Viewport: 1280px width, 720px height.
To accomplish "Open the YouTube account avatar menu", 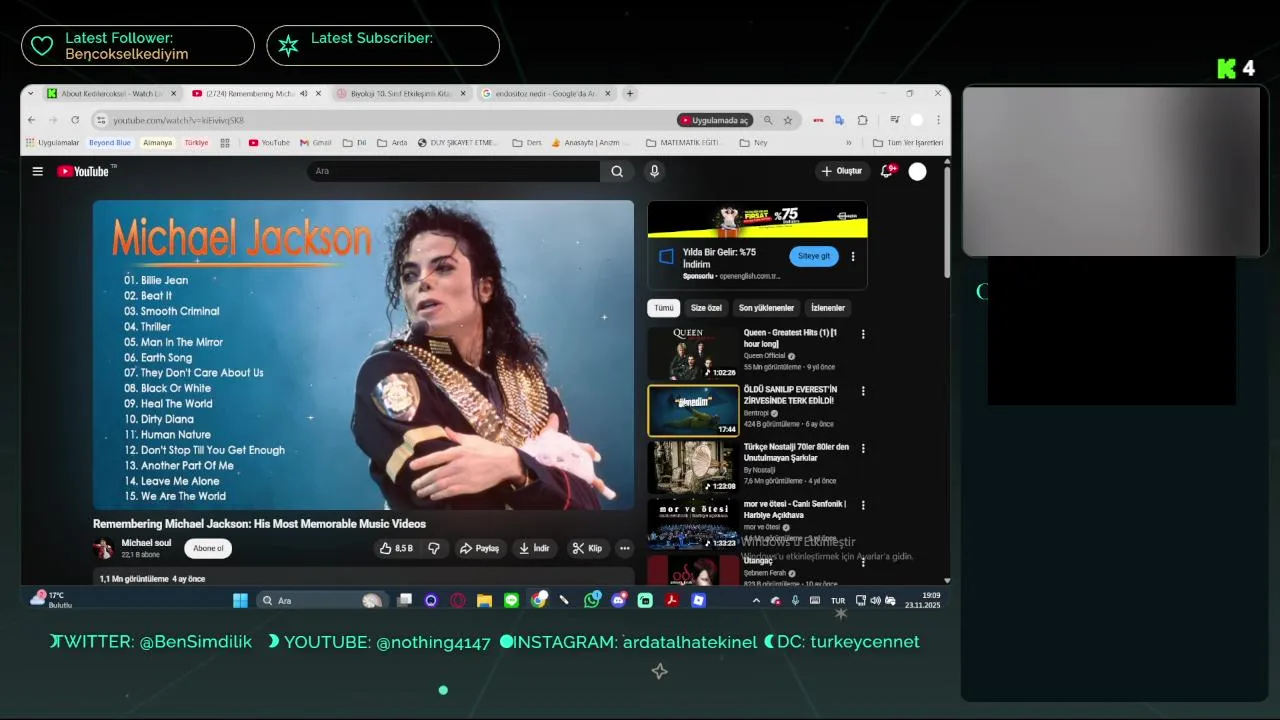I will tap(917, 172).
